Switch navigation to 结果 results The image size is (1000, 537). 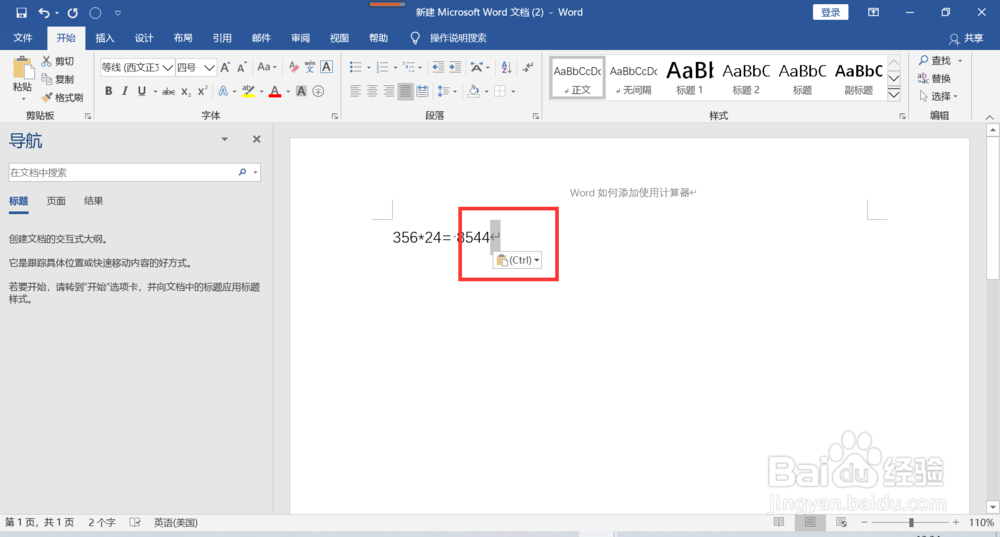point(93,201)
